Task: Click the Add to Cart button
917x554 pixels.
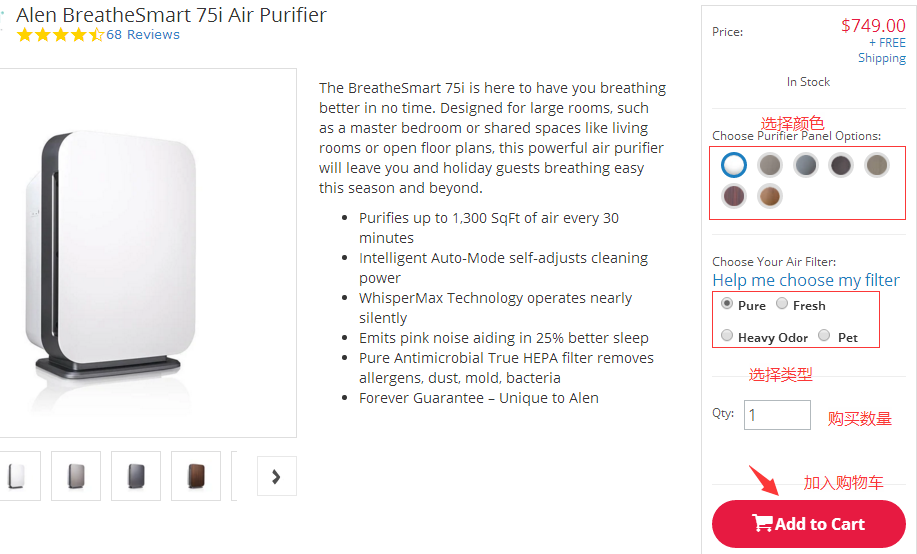Action: click(x=808, y=524)
